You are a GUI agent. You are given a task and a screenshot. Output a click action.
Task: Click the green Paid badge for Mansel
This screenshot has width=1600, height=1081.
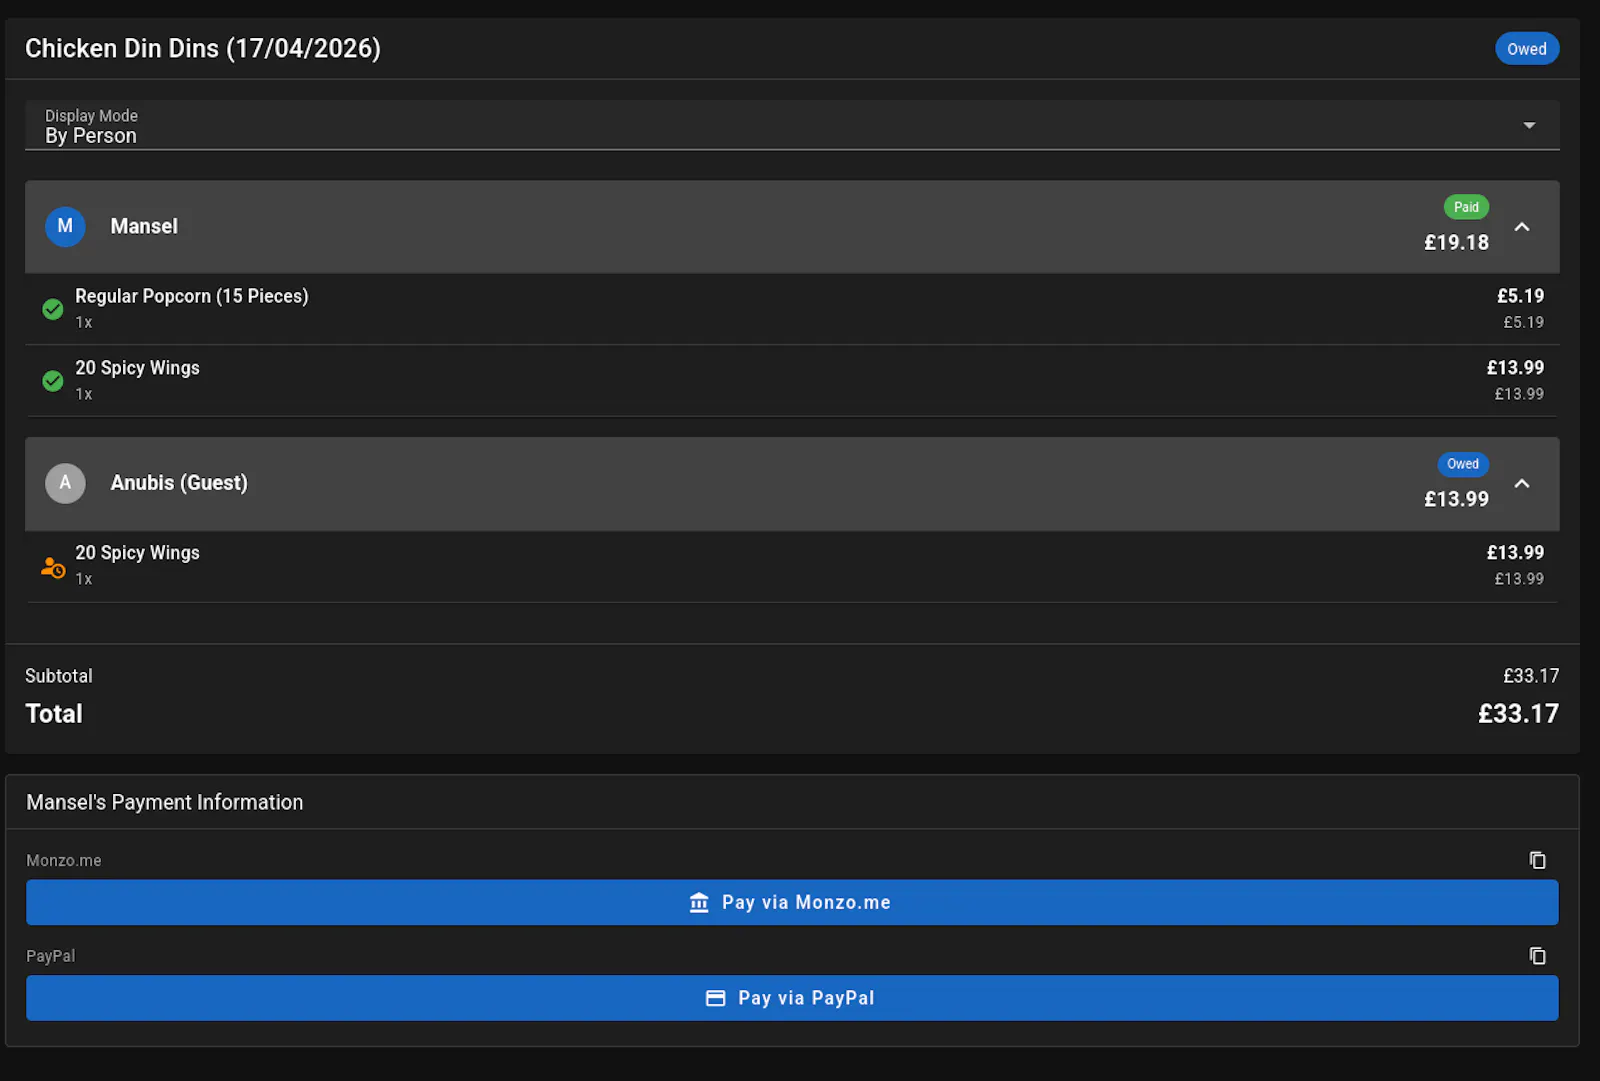tap(1466, 207)
